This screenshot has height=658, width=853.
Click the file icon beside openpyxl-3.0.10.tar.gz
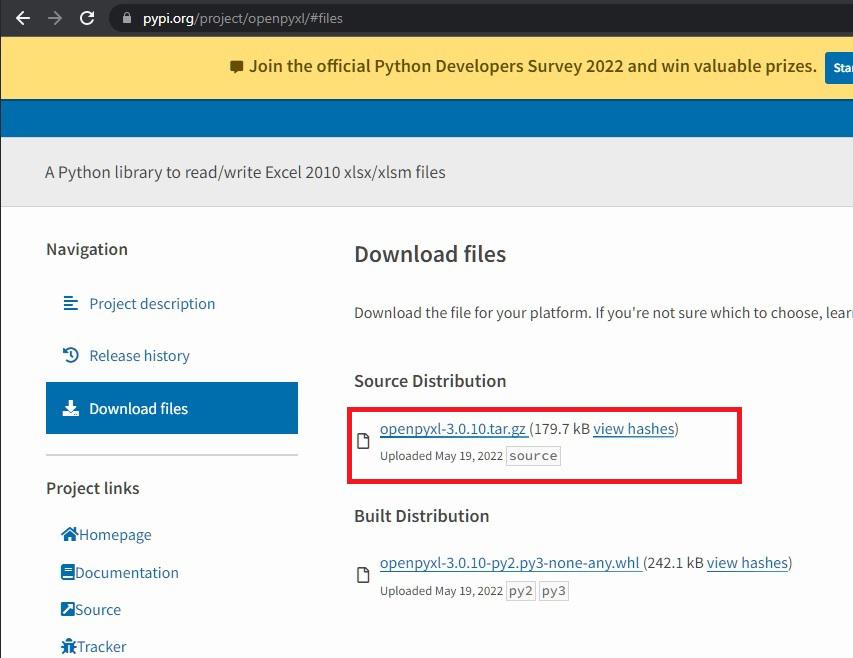coord(363,440)
